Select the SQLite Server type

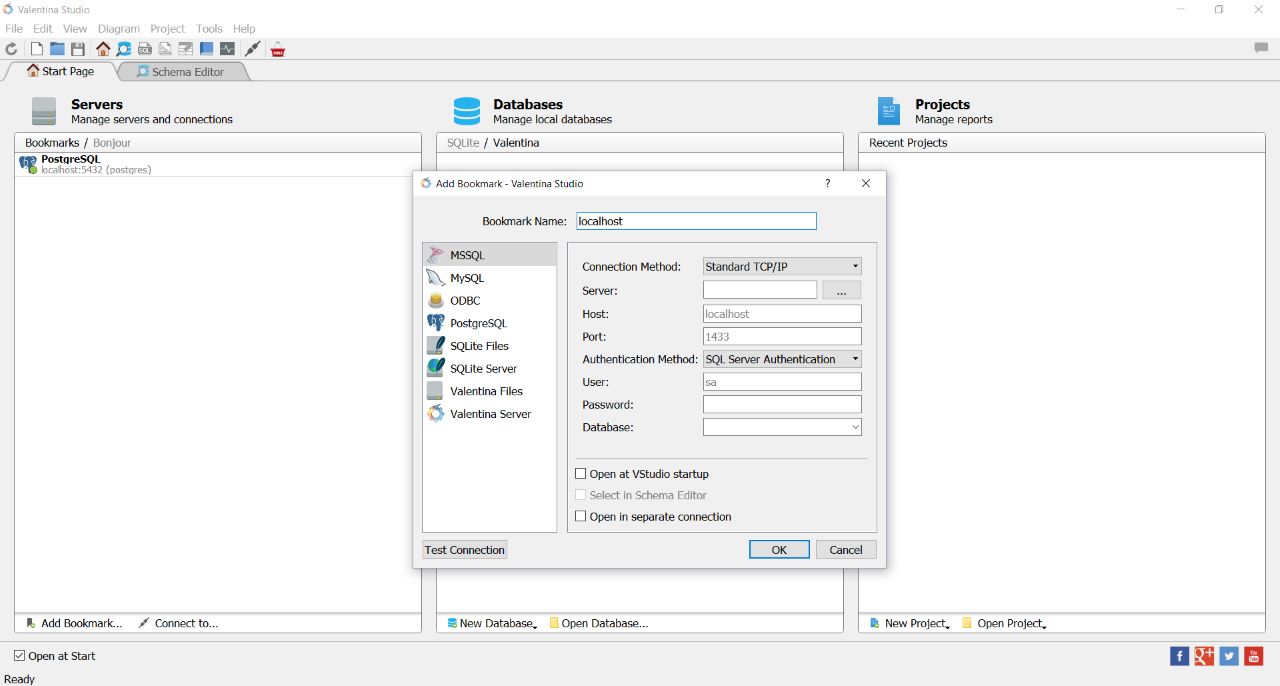coord(490,368)
